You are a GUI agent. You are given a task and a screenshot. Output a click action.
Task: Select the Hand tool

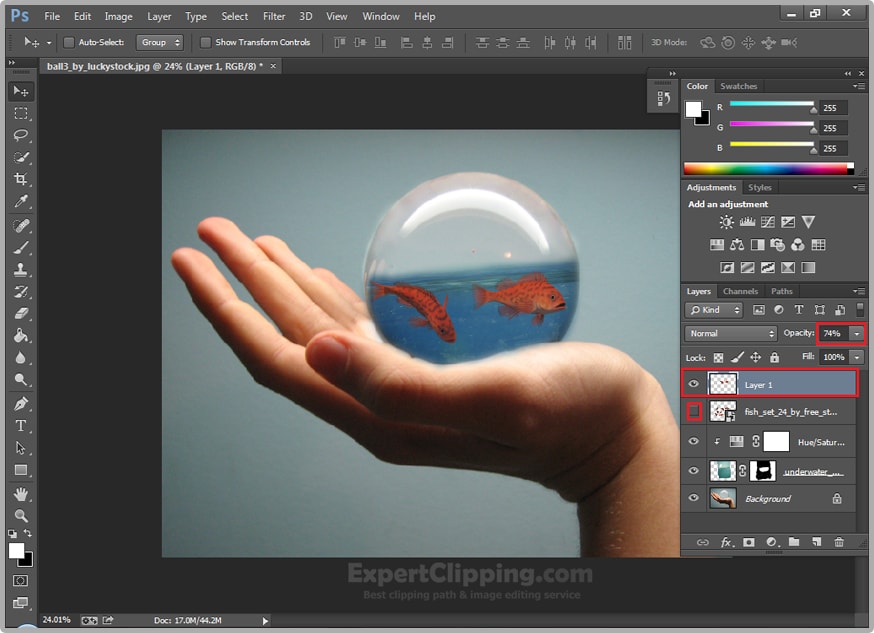click(x=21, y=494)
